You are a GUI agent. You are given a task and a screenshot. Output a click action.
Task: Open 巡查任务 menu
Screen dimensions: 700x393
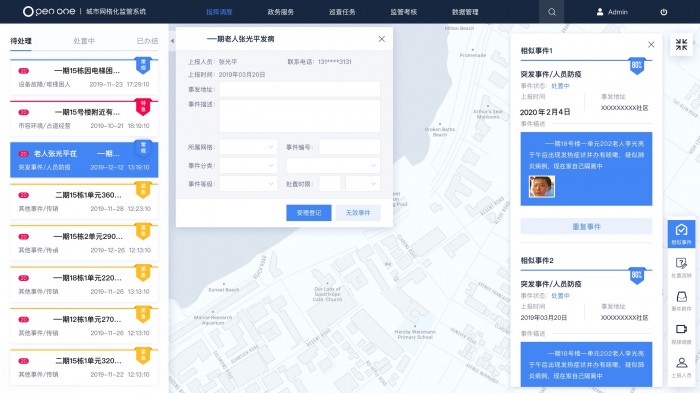tap(342, 12)
